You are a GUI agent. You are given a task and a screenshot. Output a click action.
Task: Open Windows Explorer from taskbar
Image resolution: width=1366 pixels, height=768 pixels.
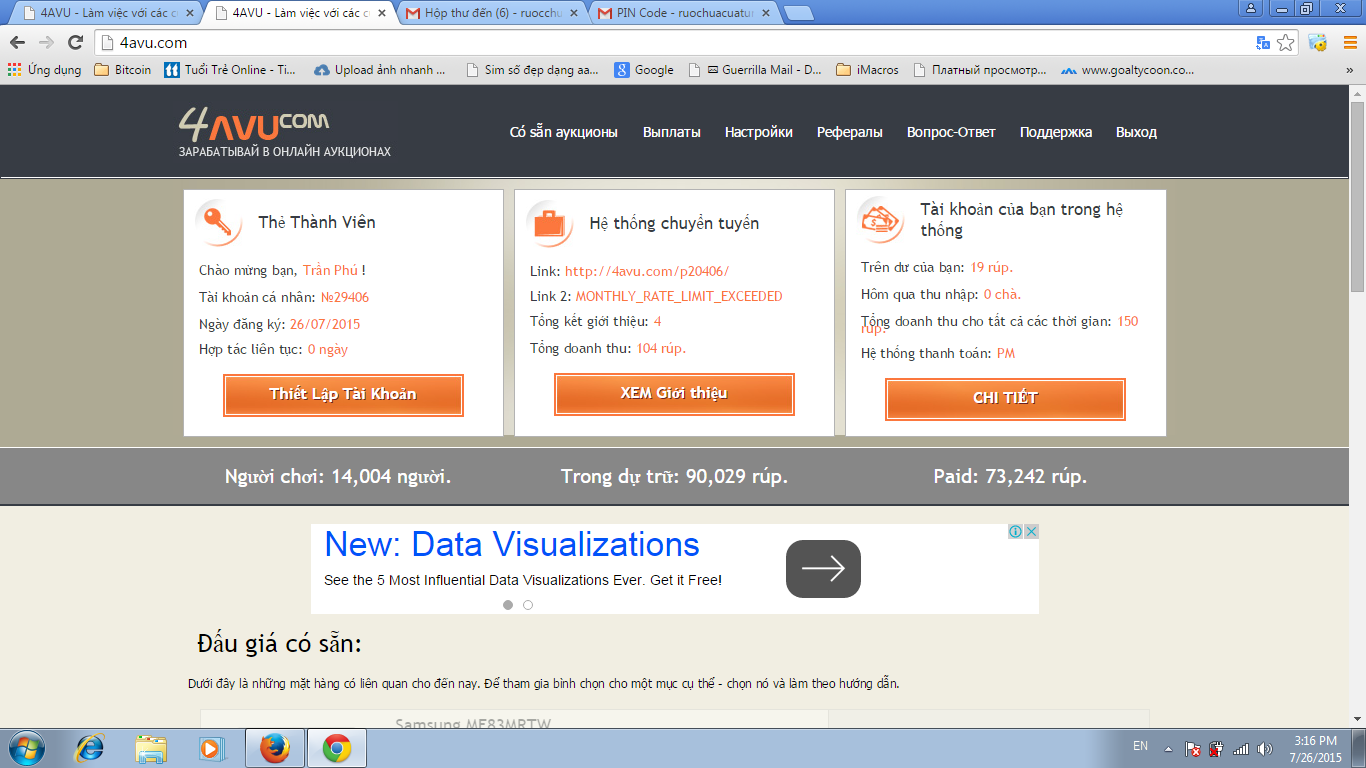[152, 748]
